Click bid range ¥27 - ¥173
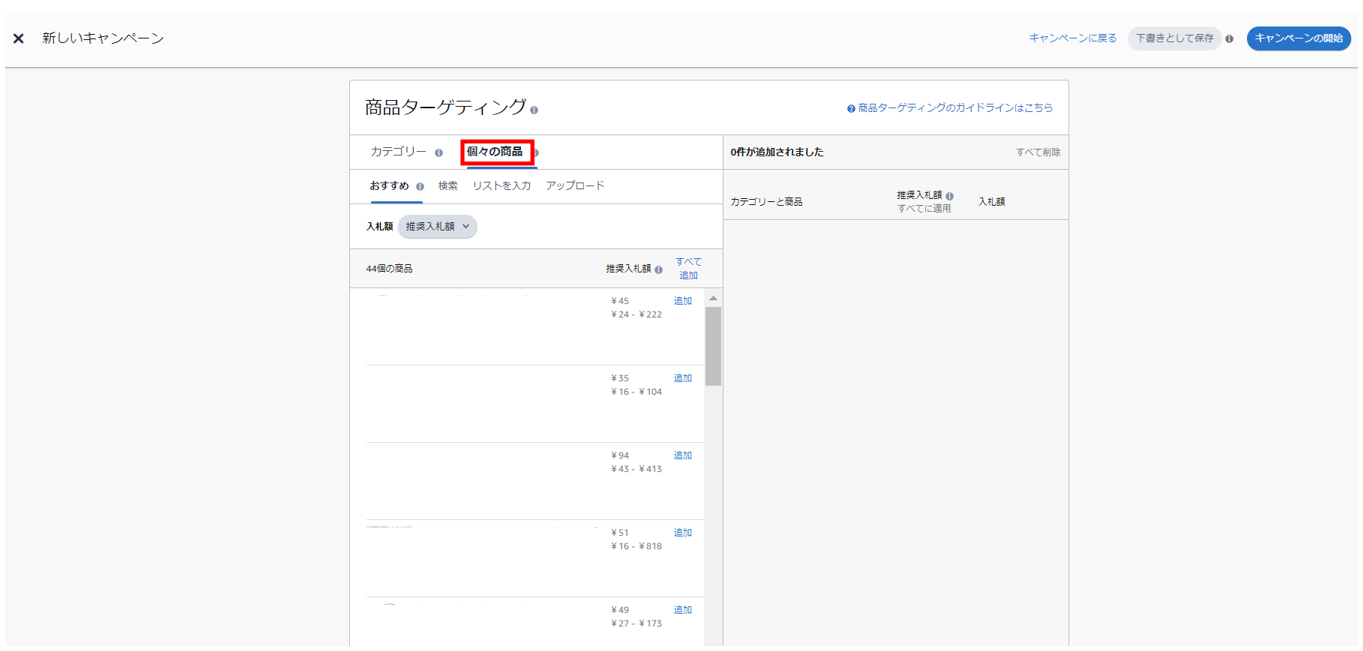 coord(636,624)
